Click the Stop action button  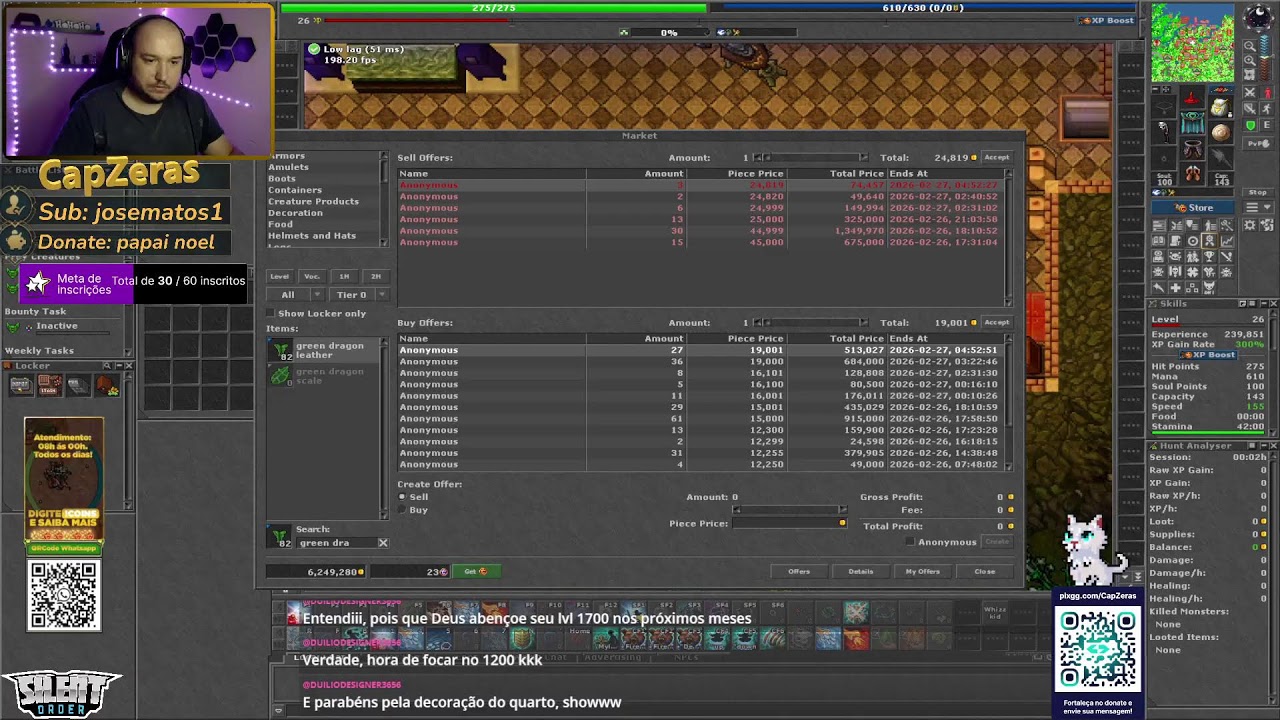[1258, 192]
